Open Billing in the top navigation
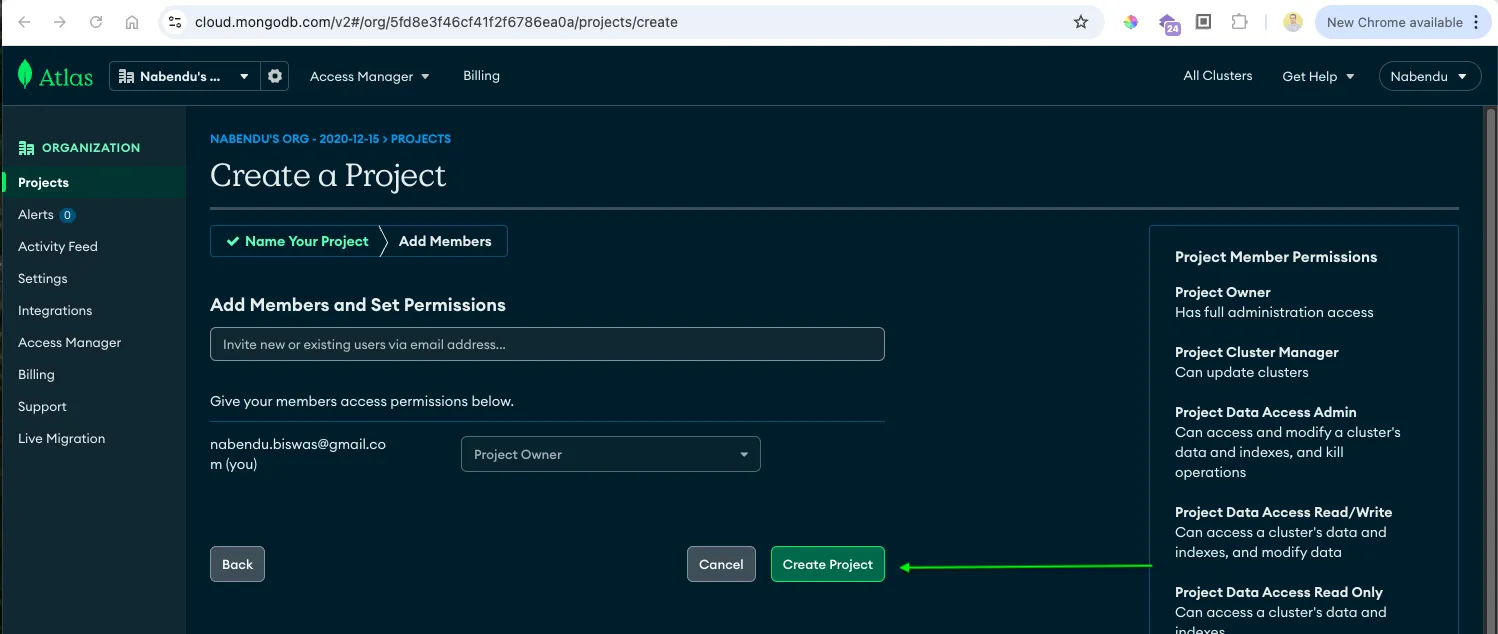This screenshot has width=1498, height=634. tap(481, 76)
